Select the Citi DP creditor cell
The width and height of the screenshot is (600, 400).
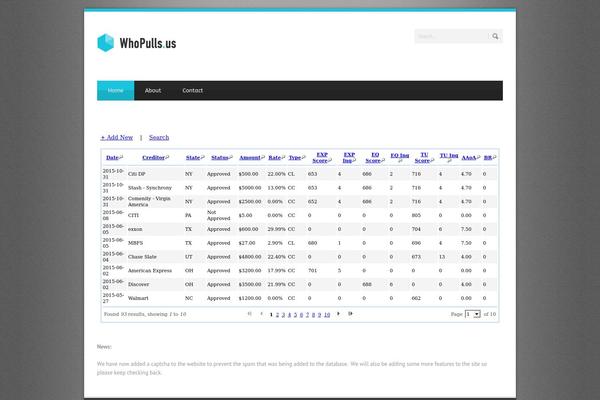point(137,174)
